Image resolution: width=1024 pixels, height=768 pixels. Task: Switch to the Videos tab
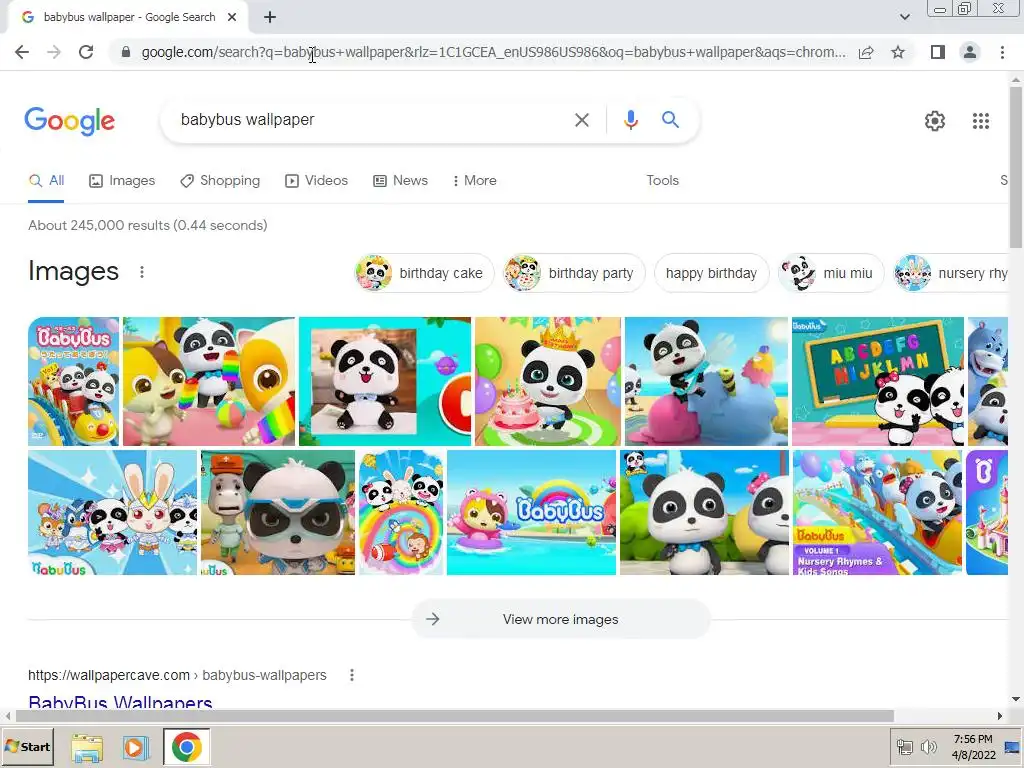click(x=317, y=181)
